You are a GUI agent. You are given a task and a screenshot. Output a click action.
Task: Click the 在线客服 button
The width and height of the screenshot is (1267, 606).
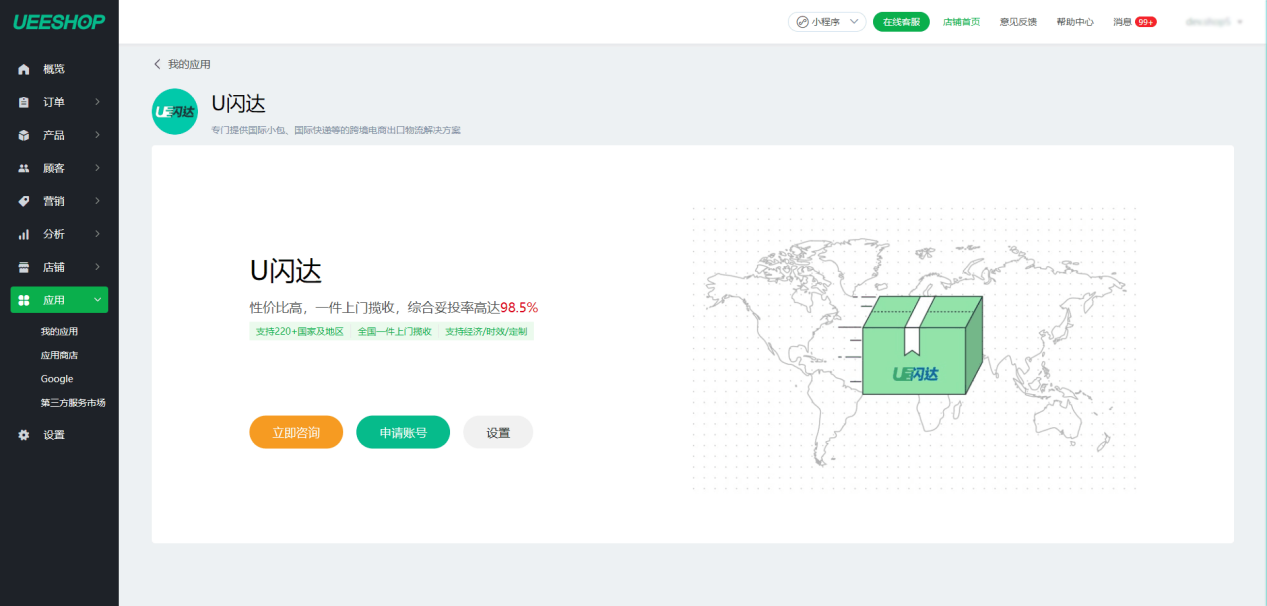901,21
